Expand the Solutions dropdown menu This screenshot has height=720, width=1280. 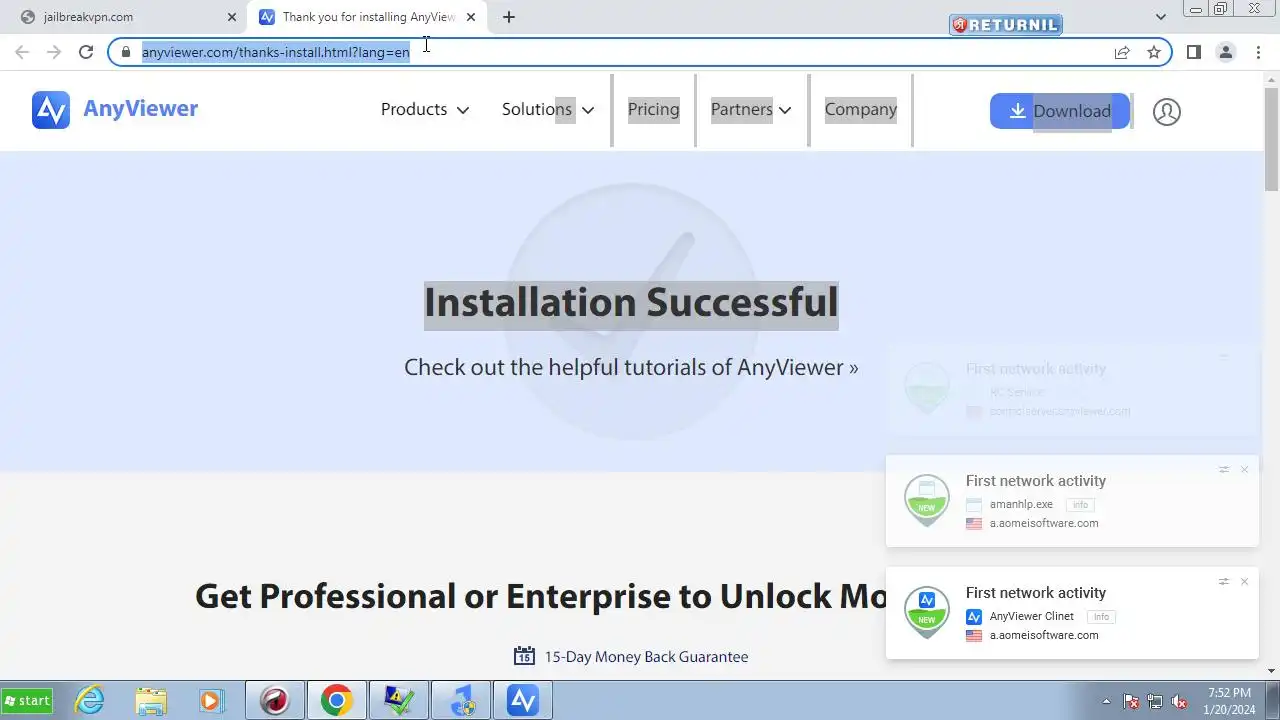point(548,109)
